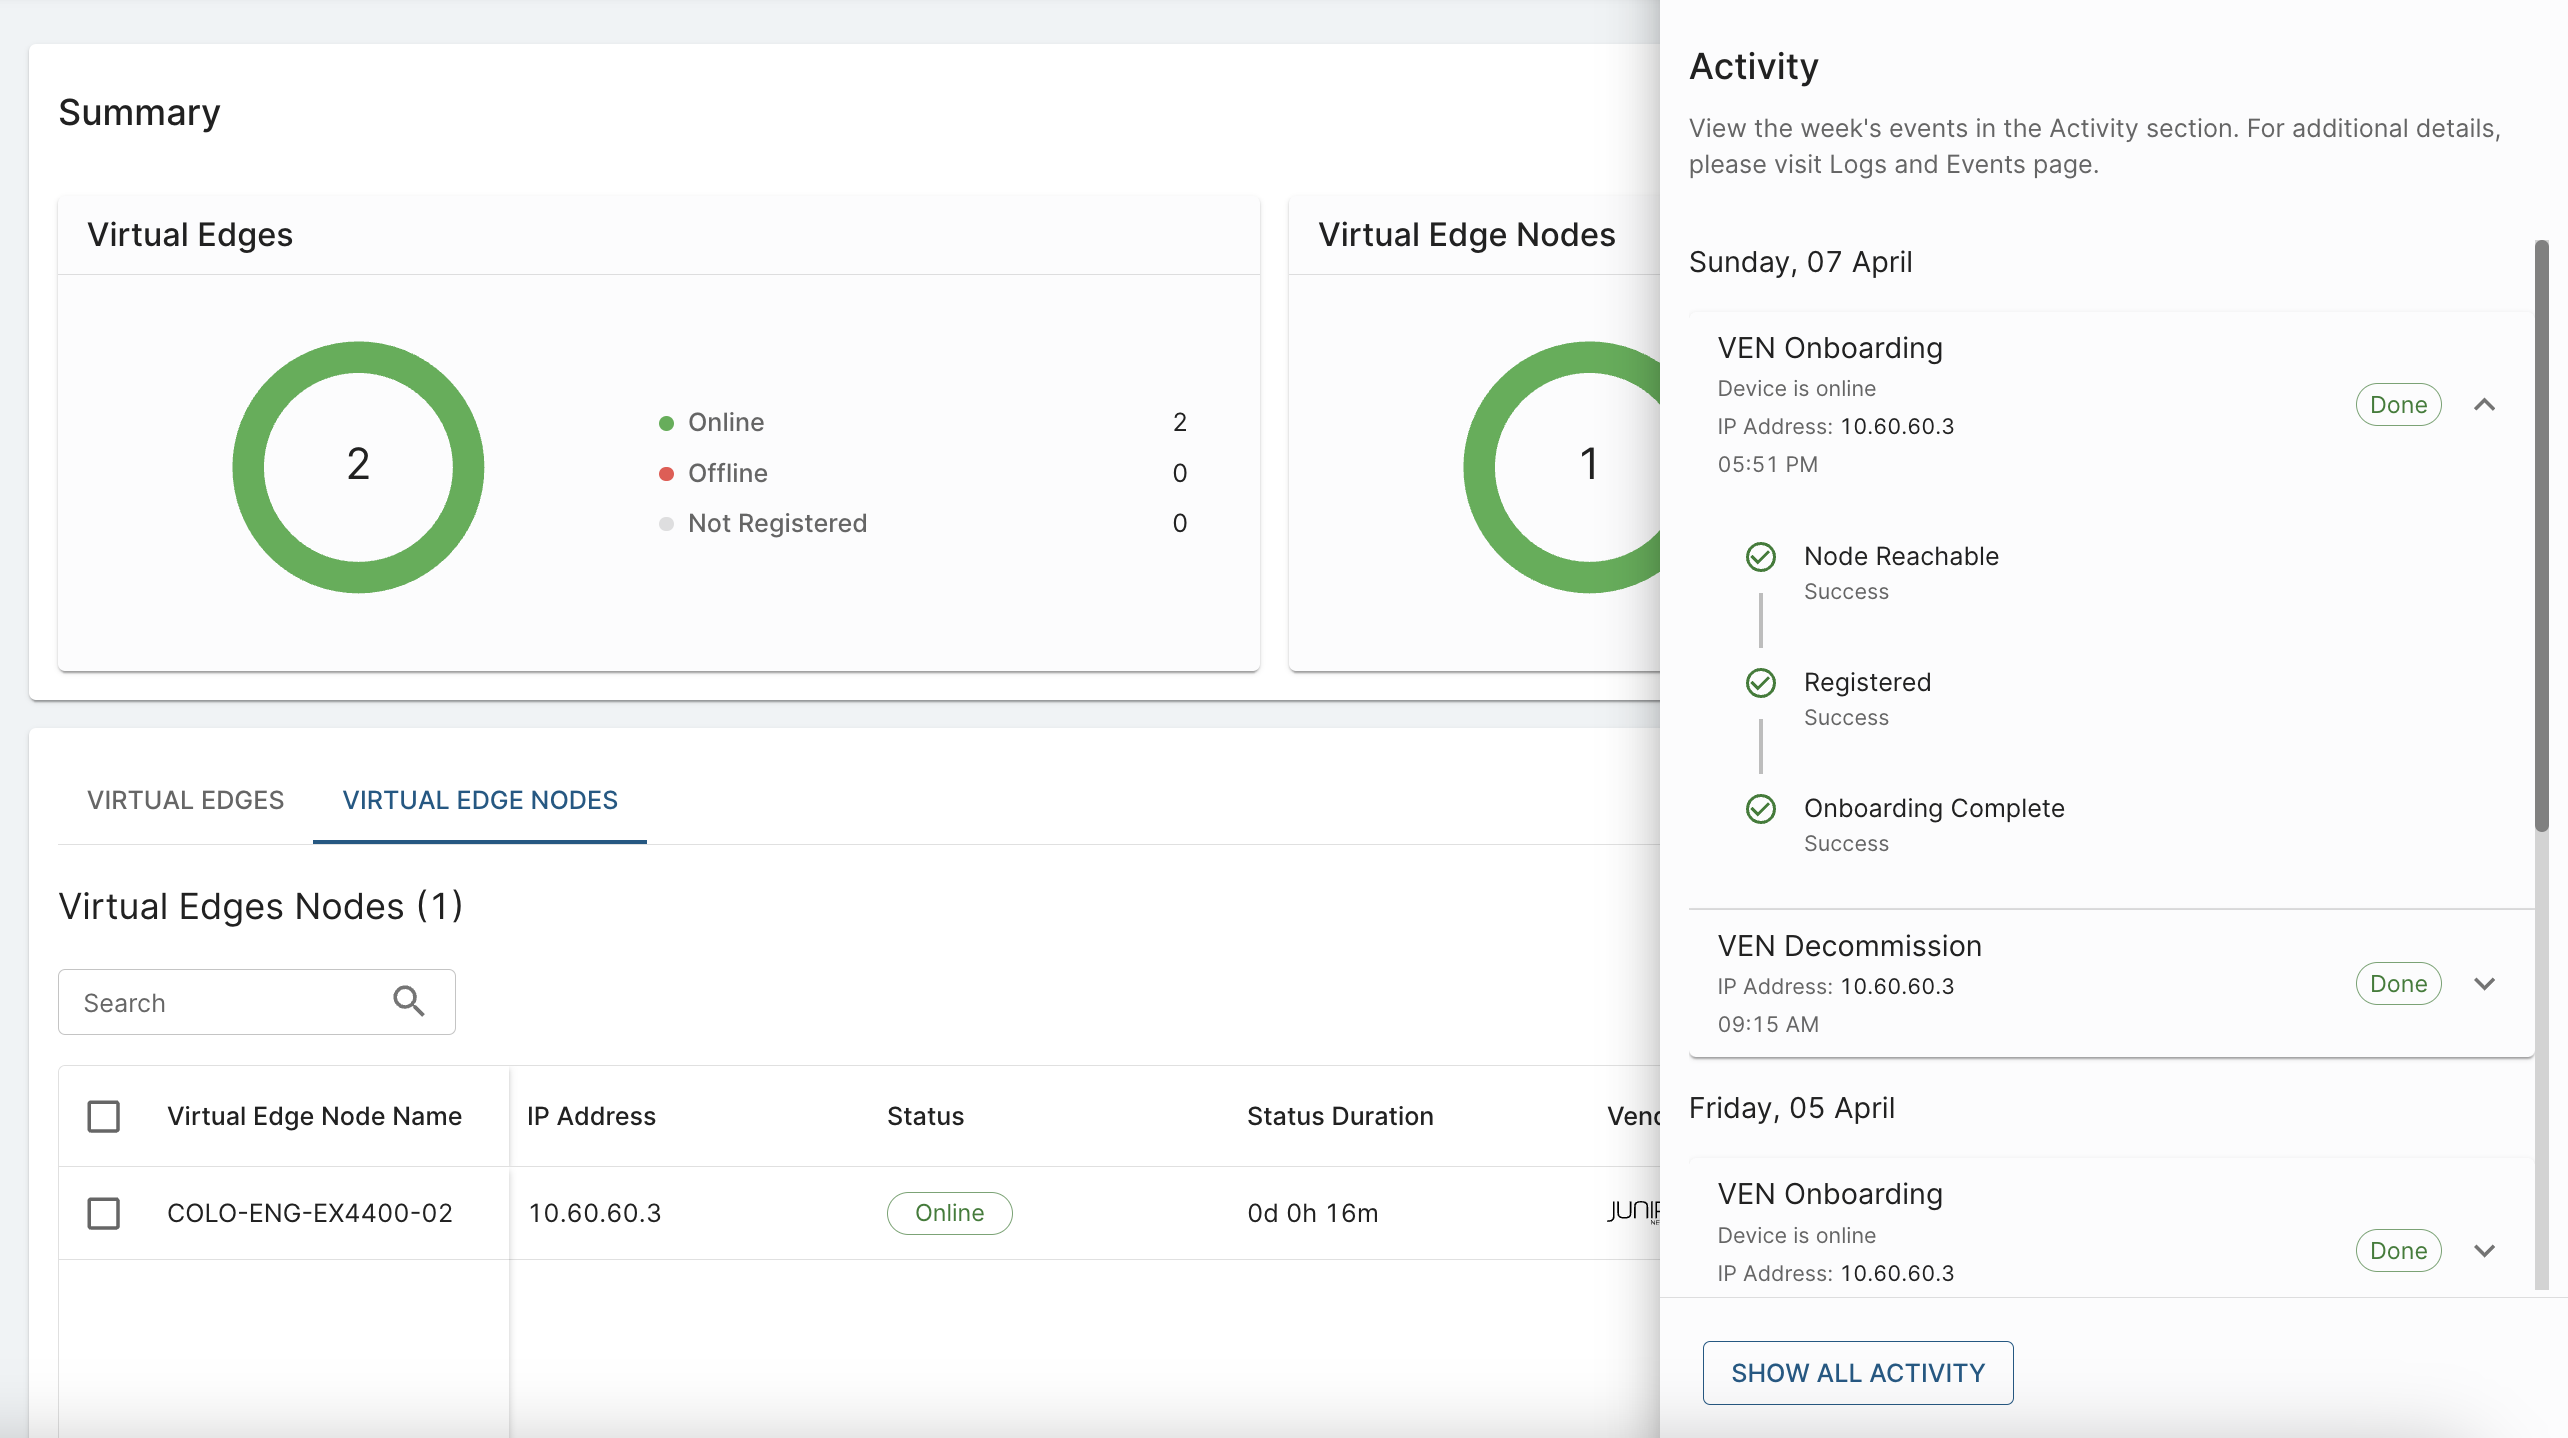Image resolution: width=2568 pixels, height=1438 pixels.
Task: Click the red Offline legend dot
Action: click(666, 474)
